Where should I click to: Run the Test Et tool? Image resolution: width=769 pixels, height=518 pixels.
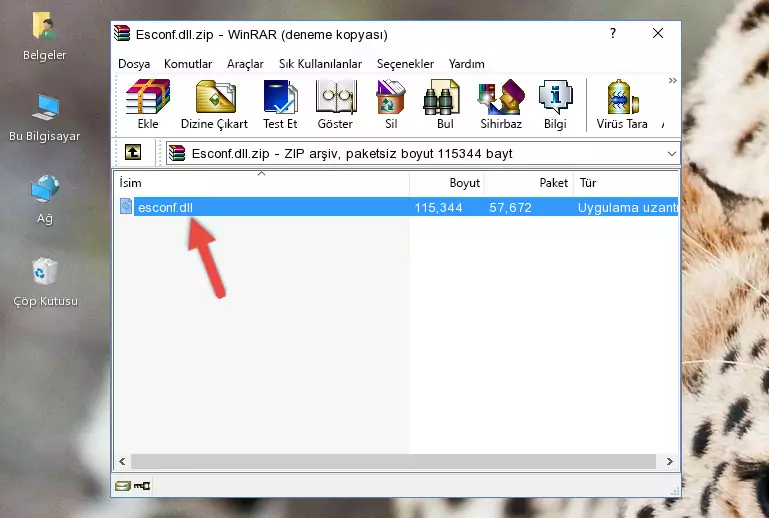point(280,104)
